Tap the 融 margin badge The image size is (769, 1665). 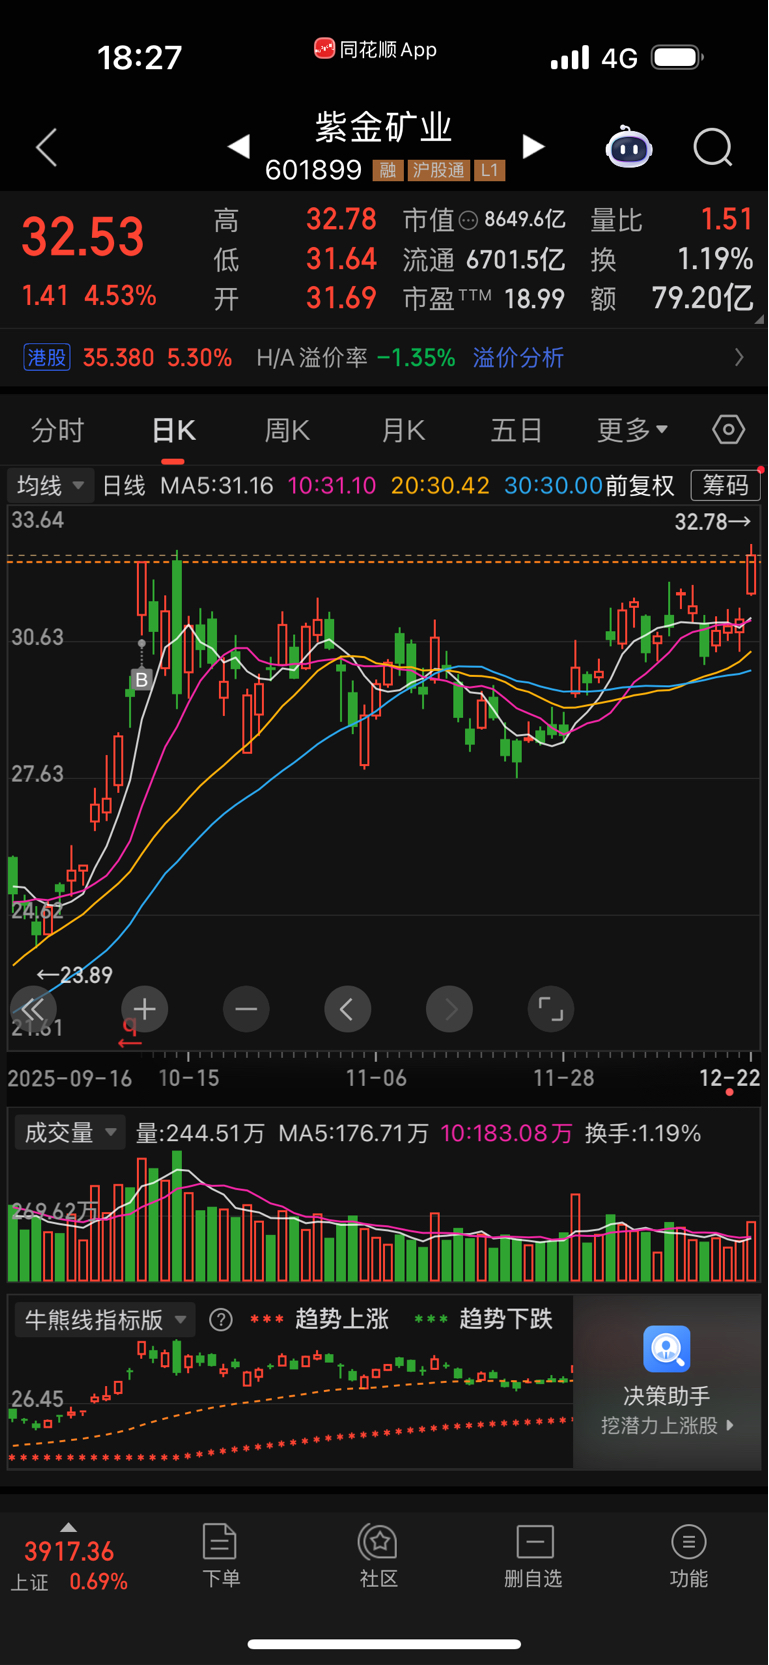[388, 170]
